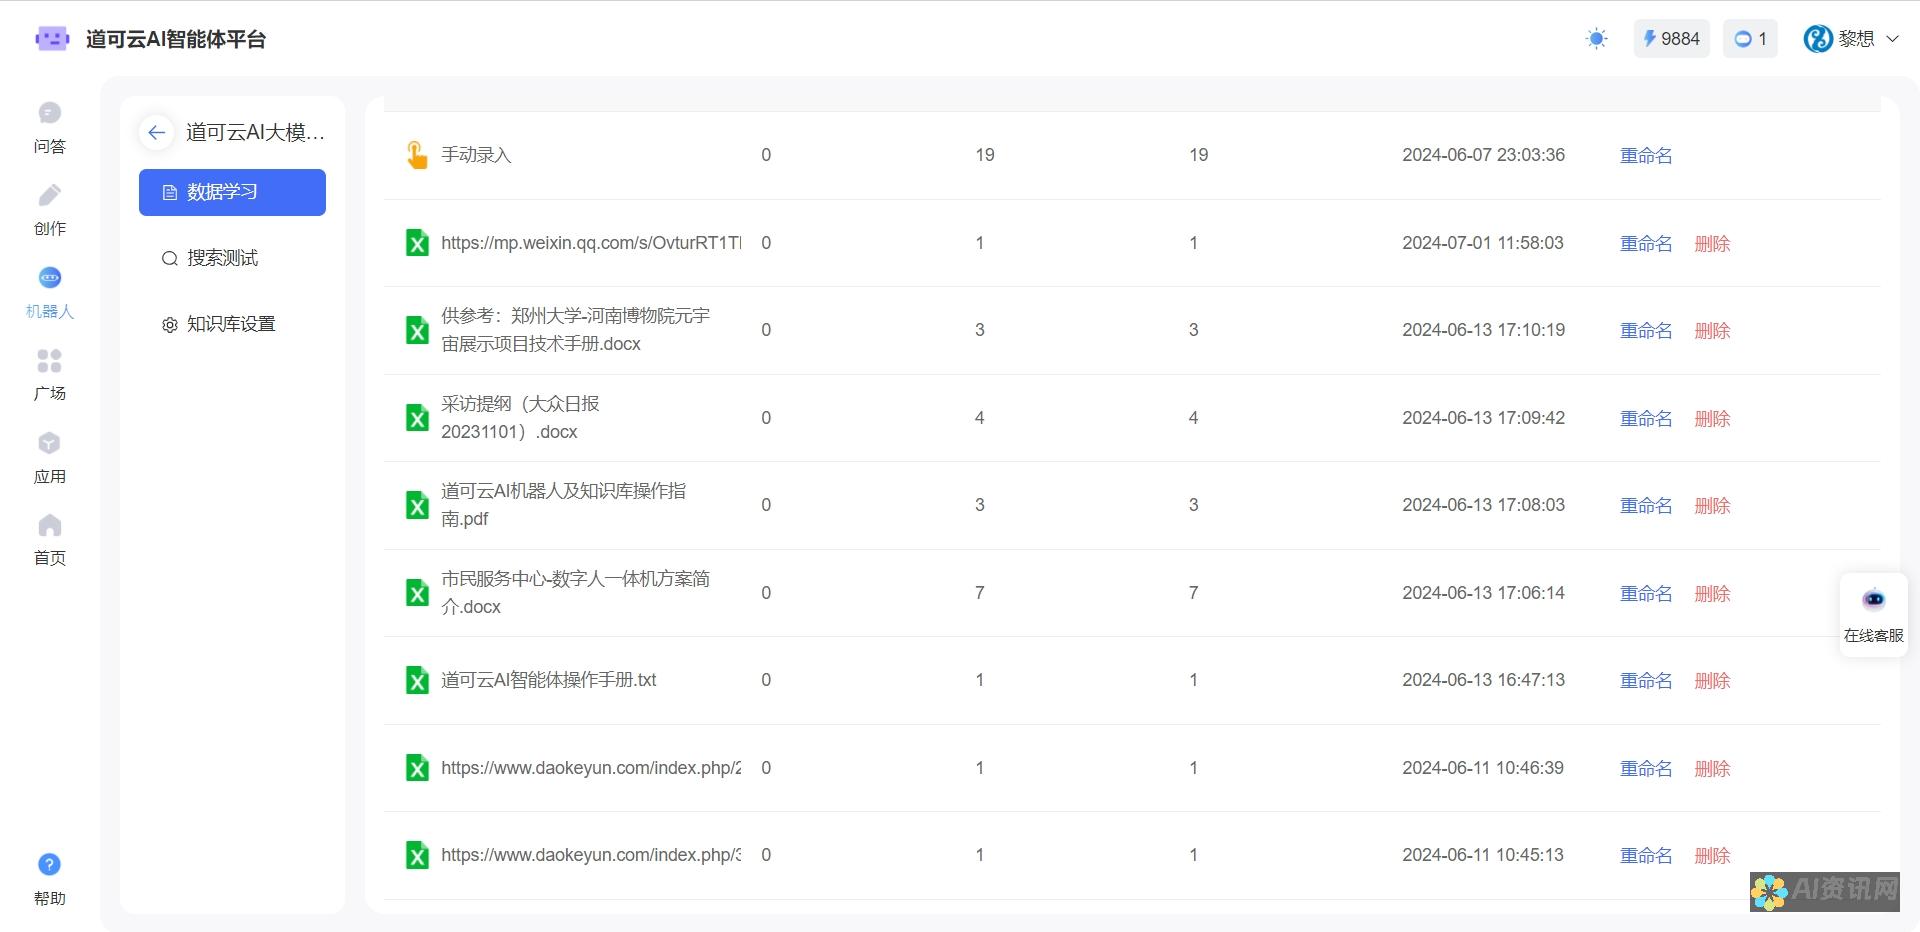
Task: Open the 知识库设置 menu item
Action: click(x=232, y=324)
